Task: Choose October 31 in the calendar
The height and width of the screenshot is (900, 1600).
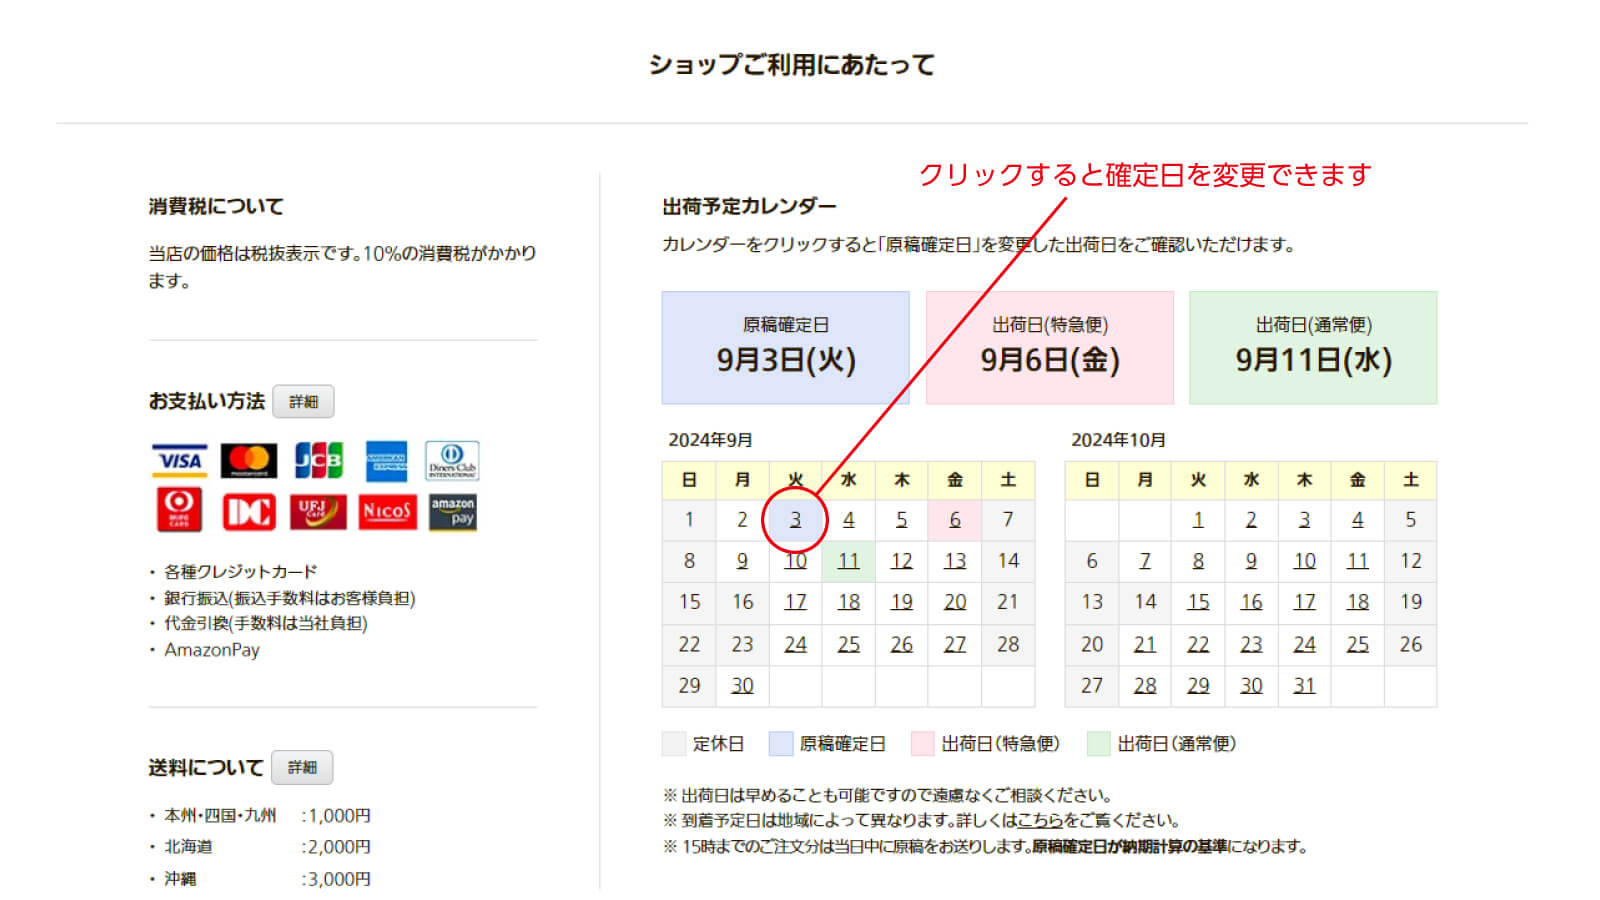Action: coord(1304,686)
